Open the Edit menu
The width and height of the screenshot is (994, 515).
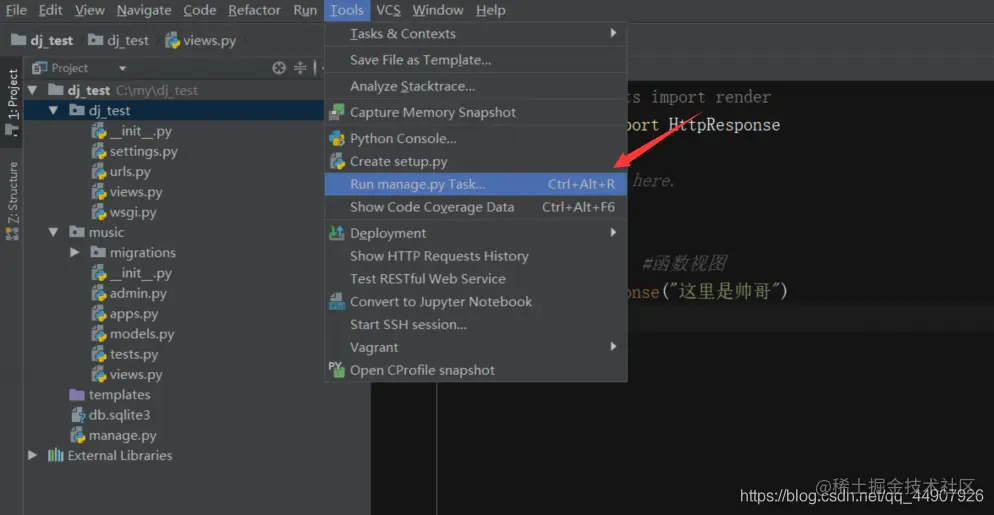[50, 10]
